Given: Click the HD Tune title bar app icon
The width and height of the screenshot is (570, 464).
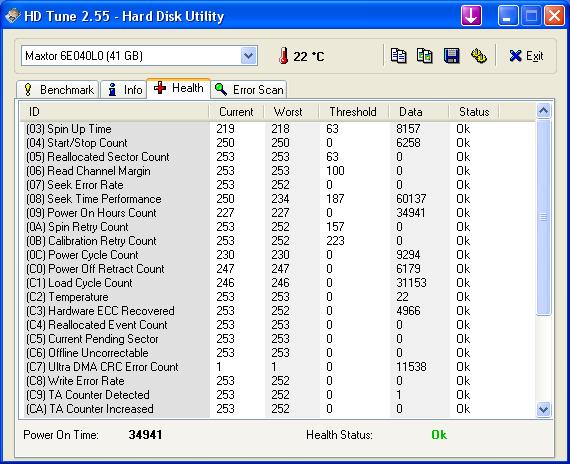Looking at the screenshot, I should (12, 16).
